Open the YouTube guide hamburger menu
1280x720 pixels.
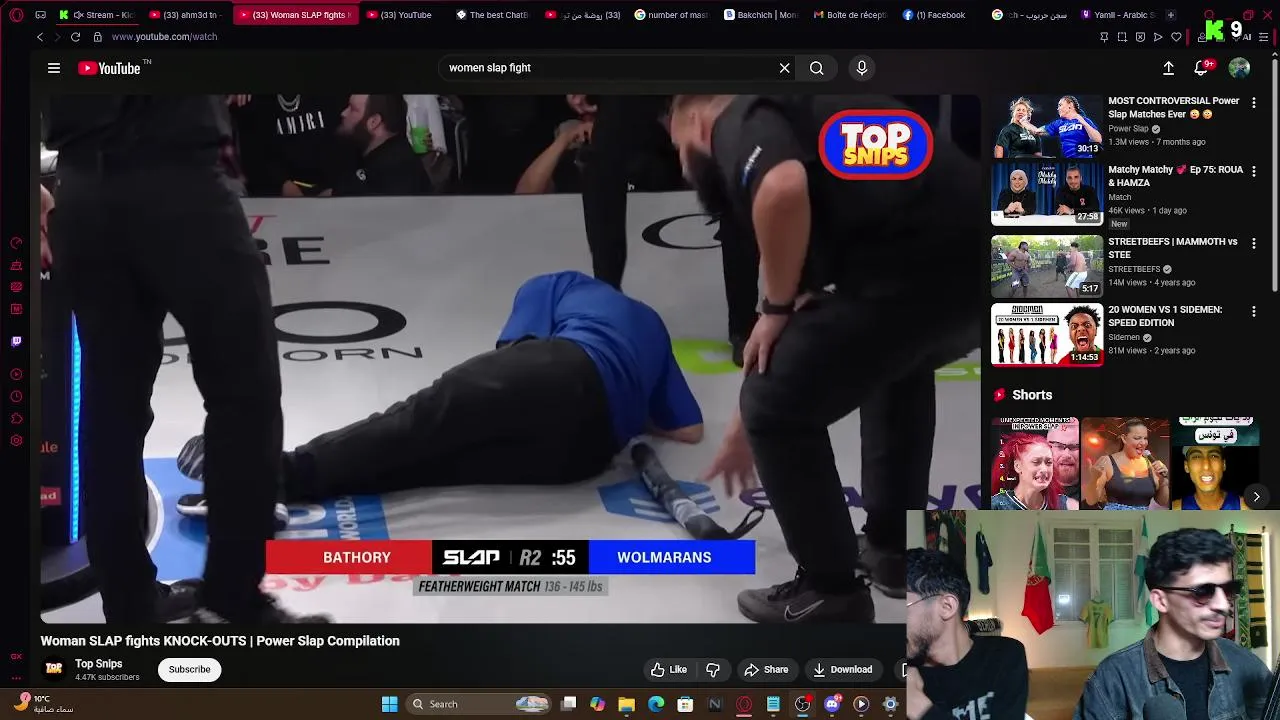coord(54,68)
